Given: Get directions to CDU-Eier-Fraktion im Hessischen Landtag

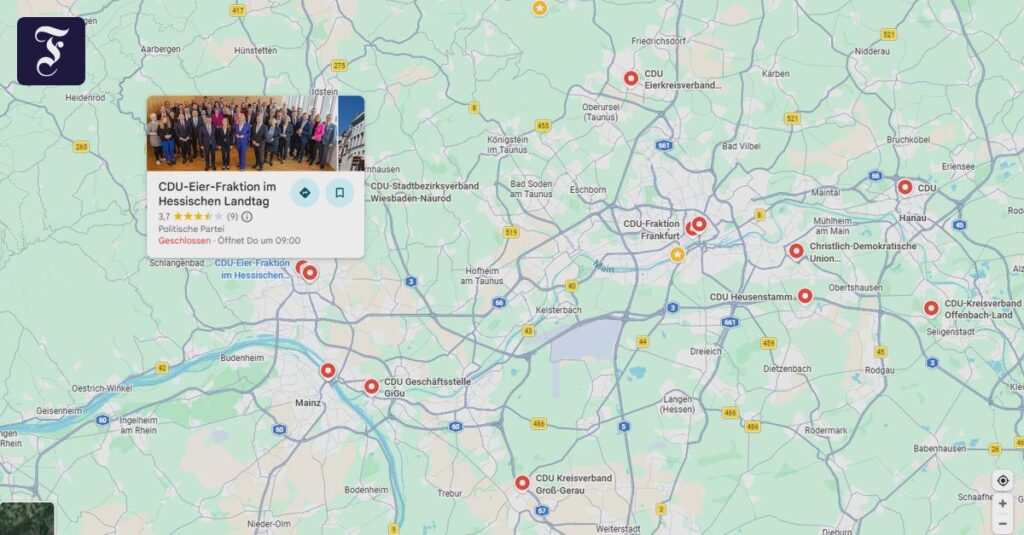Looking at the screenshot, I should [305, 193].
